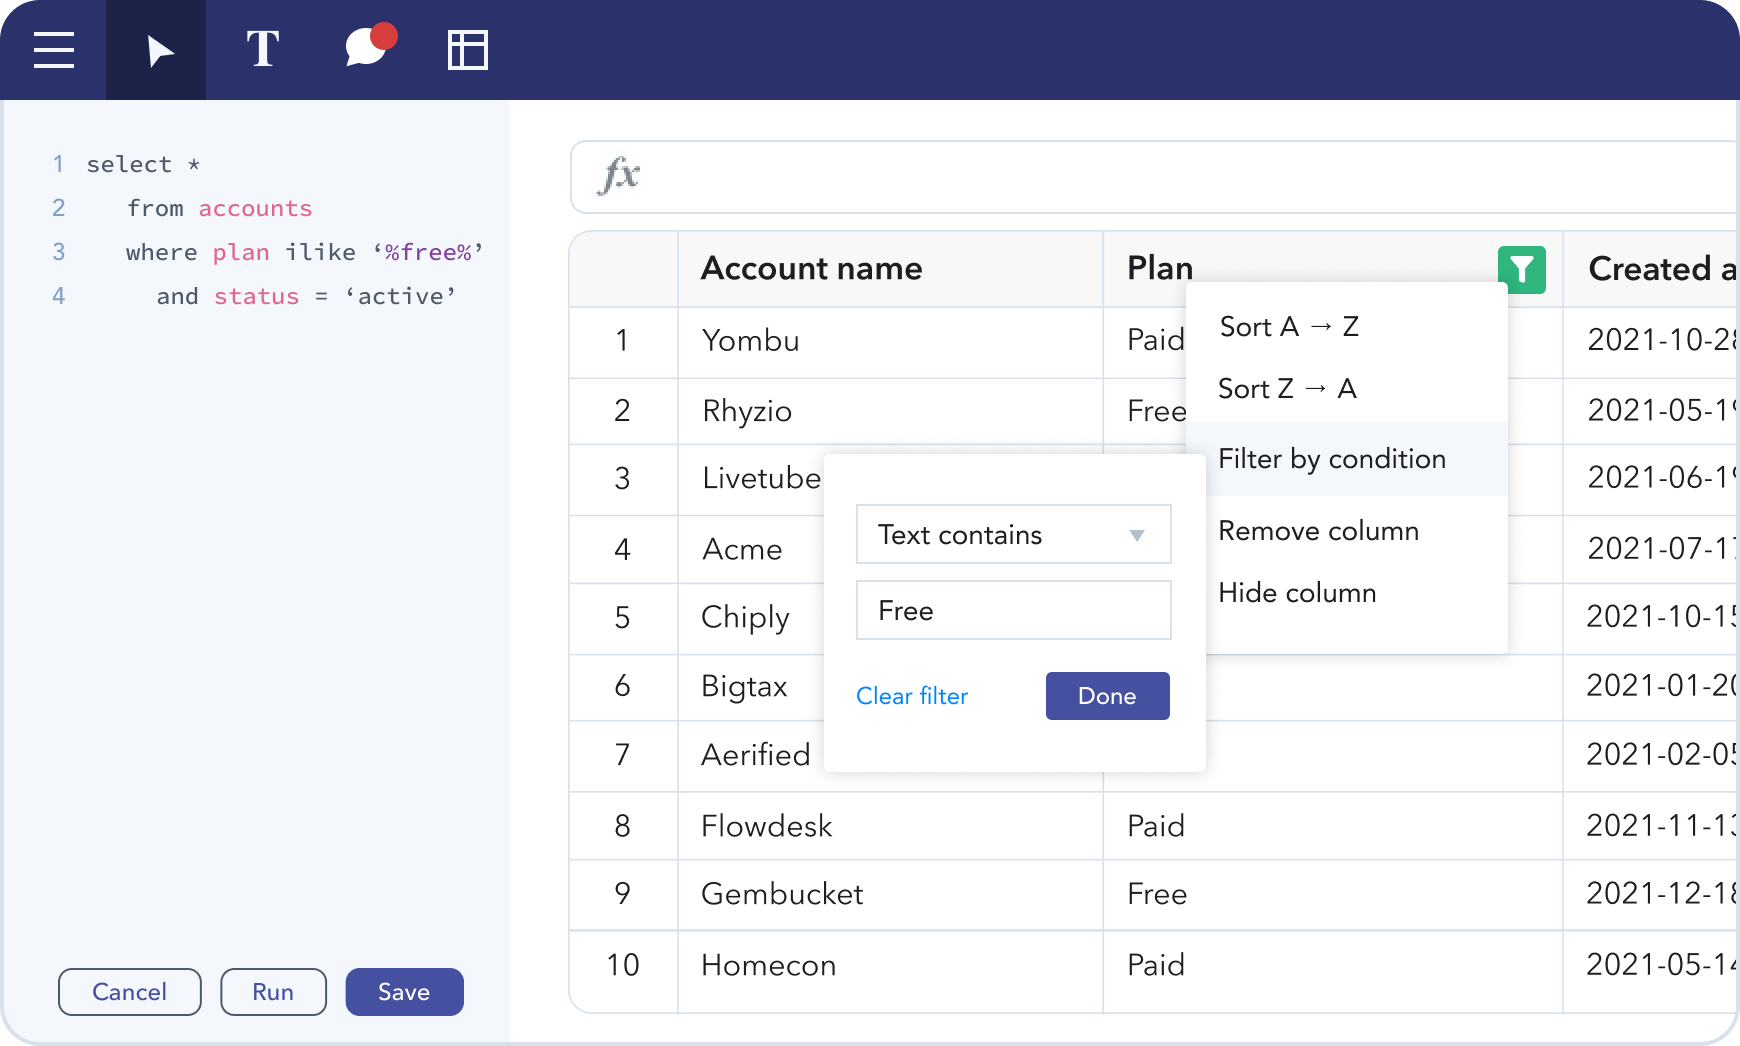Click the fx formula icon
The height and width of the screenshot is (1046, 1740).
[x=619, y=176]
